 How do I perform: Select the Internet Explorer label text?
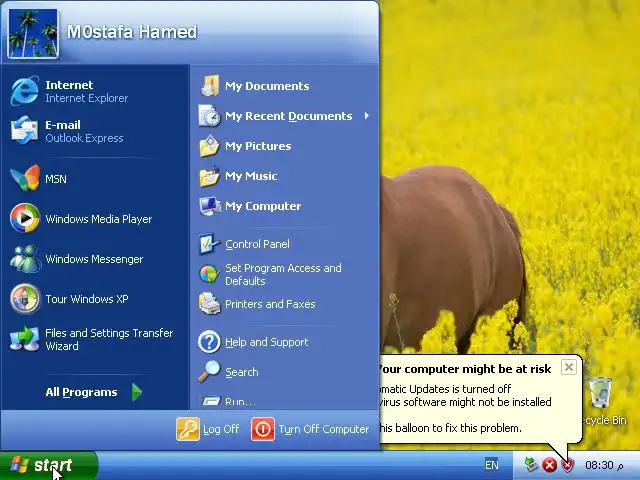tap(87, 98)
